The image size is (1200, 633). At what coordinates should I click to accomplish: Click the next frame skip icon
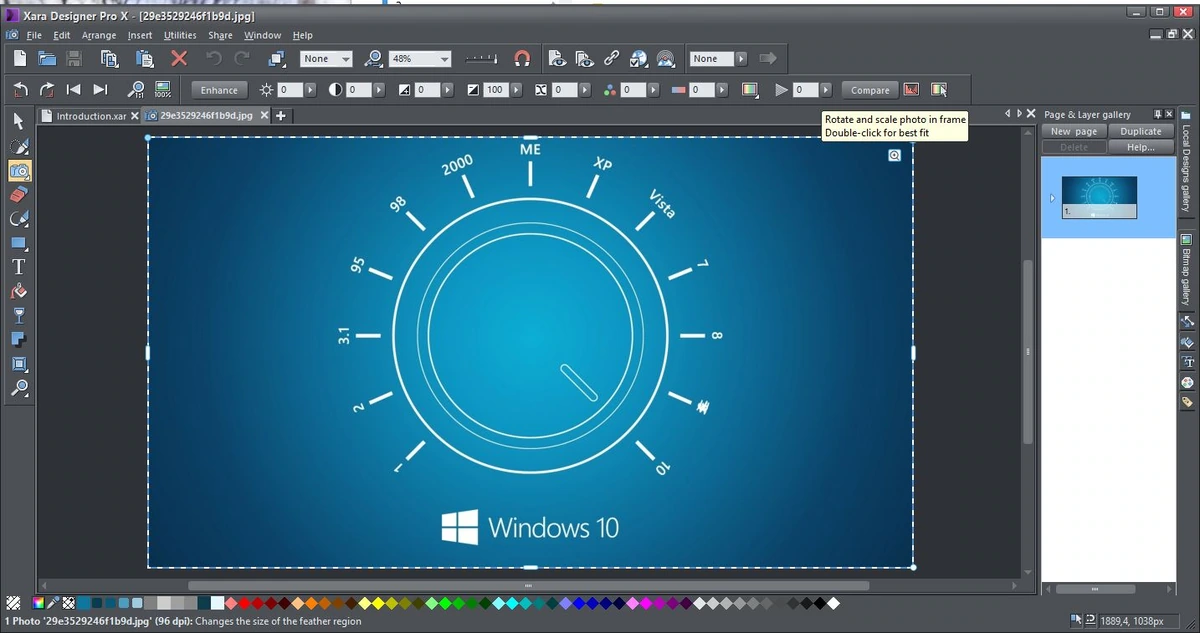pyautogui.click(x=99, y=89)
